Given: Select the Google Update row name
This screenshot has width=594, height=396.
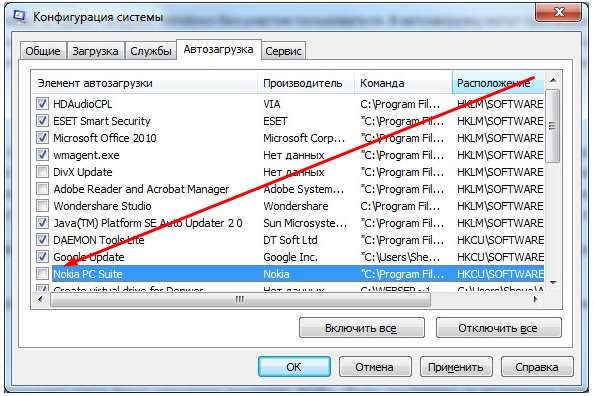Looking at the screenshot, I should pyautogui.click(x=89, y=257).
